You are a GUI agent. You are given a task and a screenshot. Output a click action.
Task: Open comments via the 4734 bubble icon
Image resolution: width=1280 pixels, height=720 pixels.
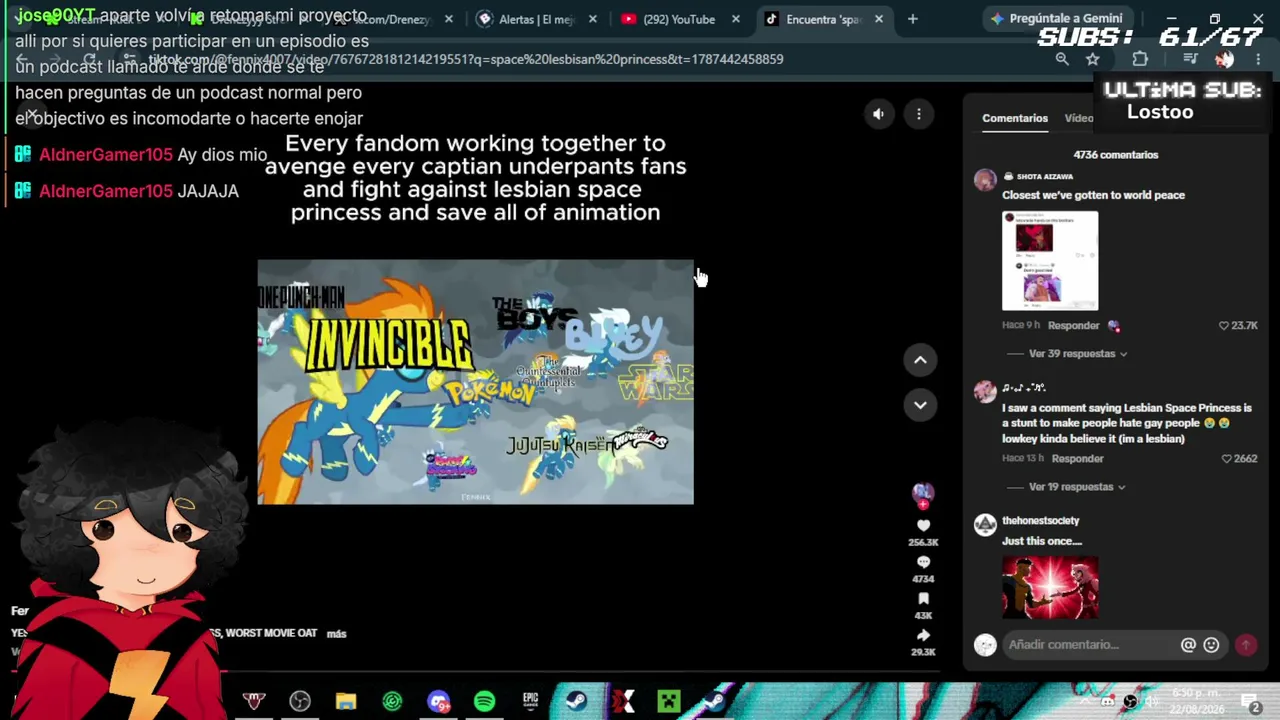coord(923,562)
